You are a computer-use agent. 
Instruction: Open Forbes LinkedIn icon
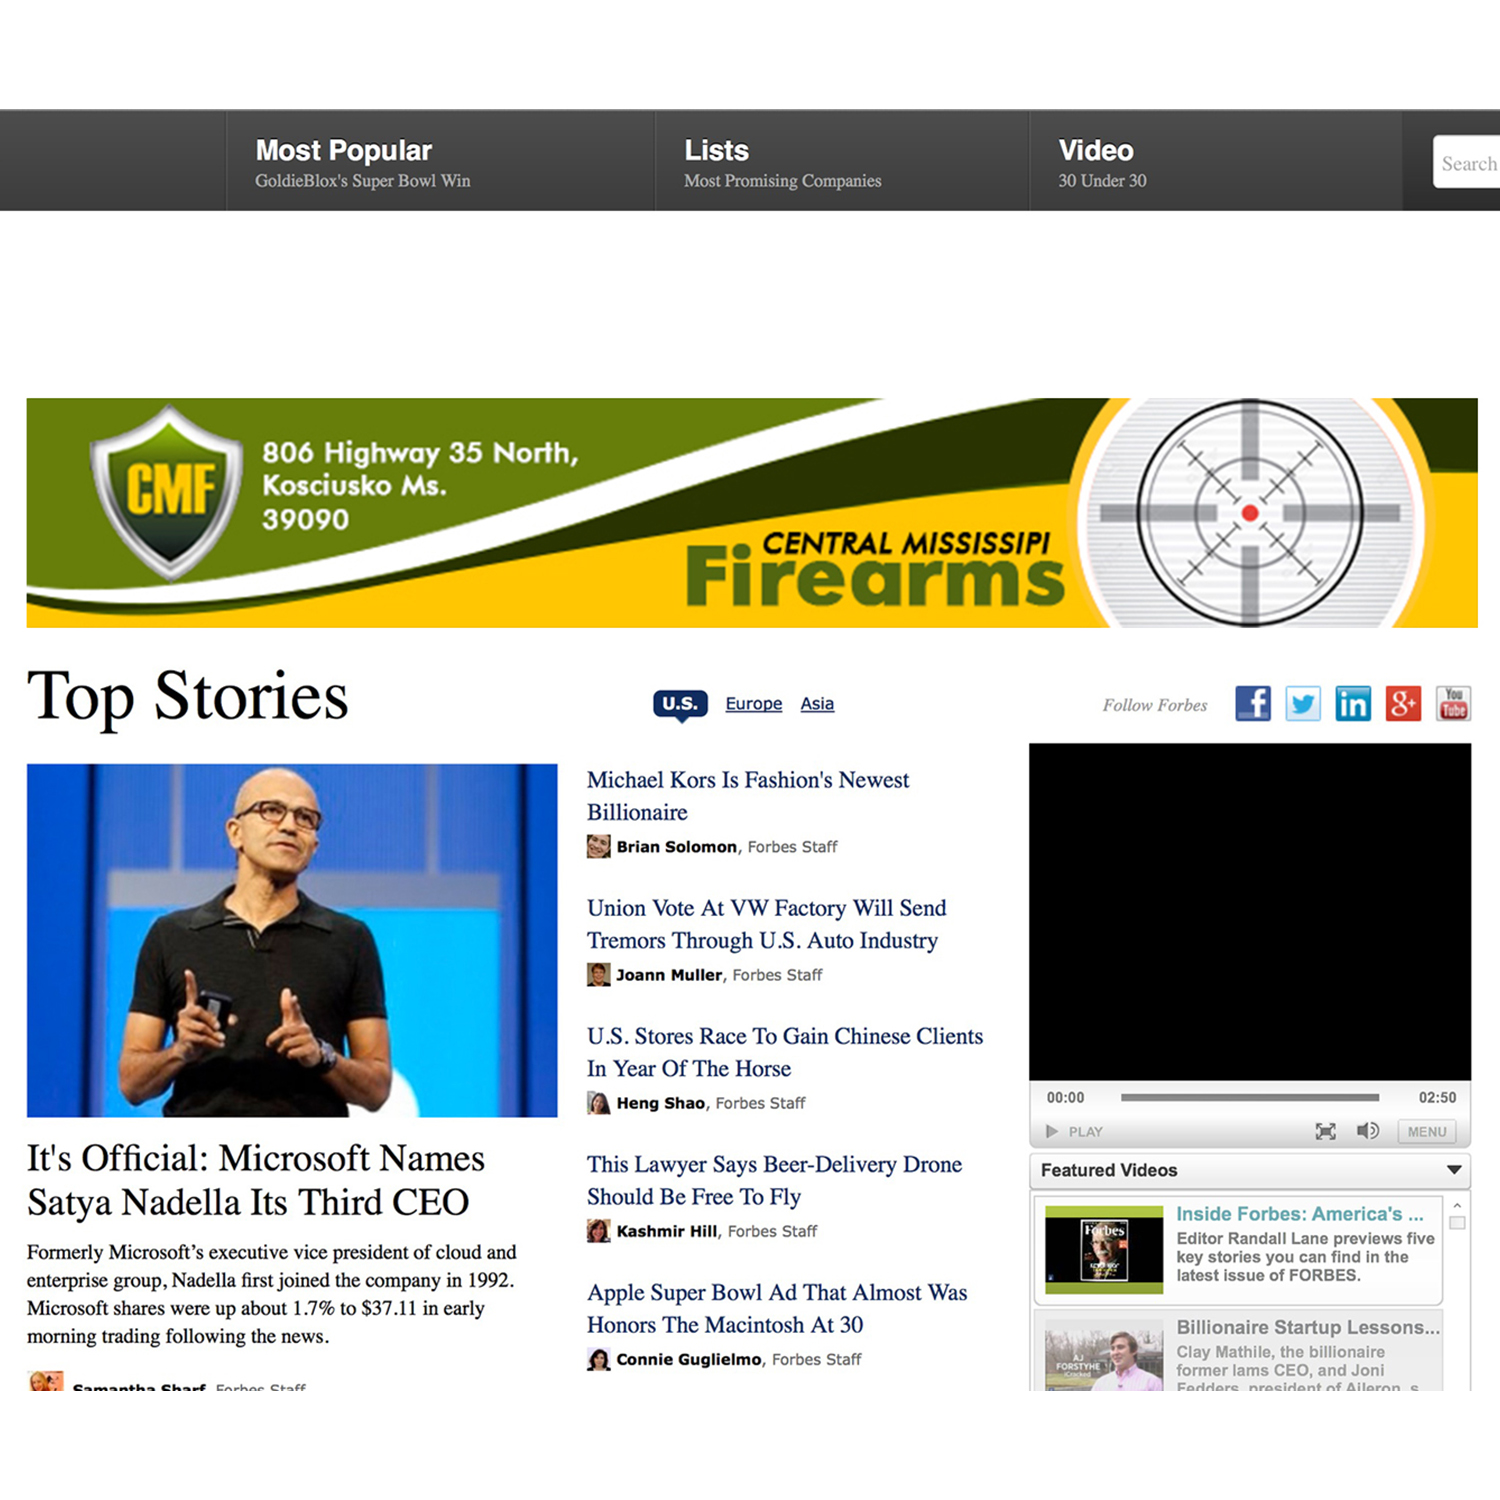pyautogui.click(x=1353, y=704)
